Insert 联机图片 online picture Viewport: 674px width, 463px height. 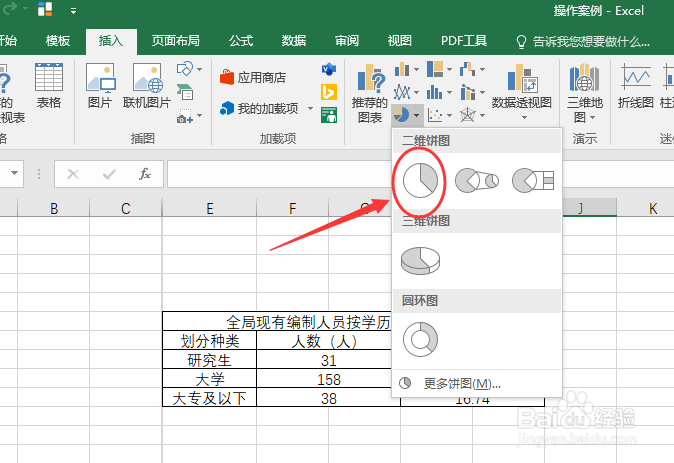coord(147,85)
